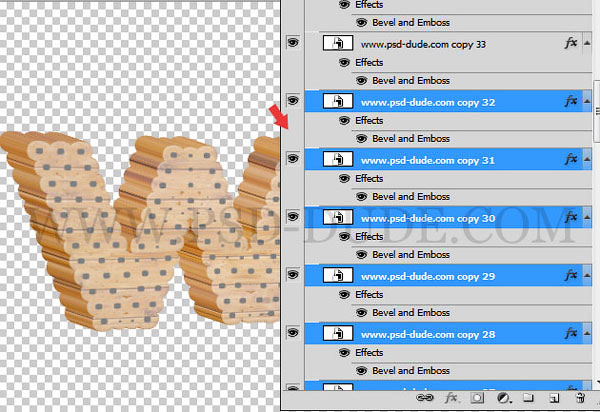Collapse effects list of copy 32 layer
The width and height of the screenshot is (600, 412).
[x=587, y=101]
